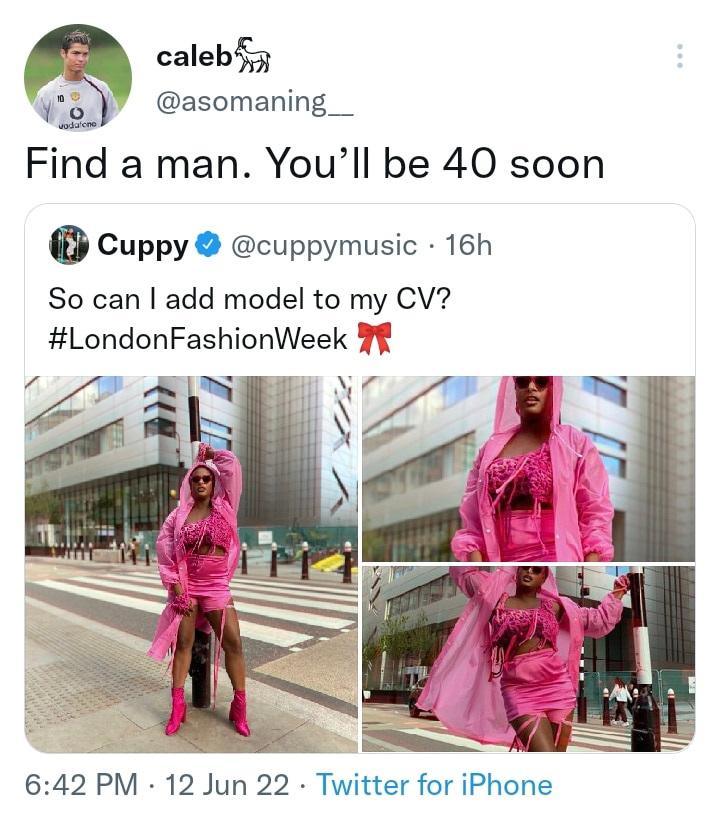Image resolution: width=720 pixels, height=815 pixels.
Task: Open the bottom-right photo by the pole
Action: [528, 659]
